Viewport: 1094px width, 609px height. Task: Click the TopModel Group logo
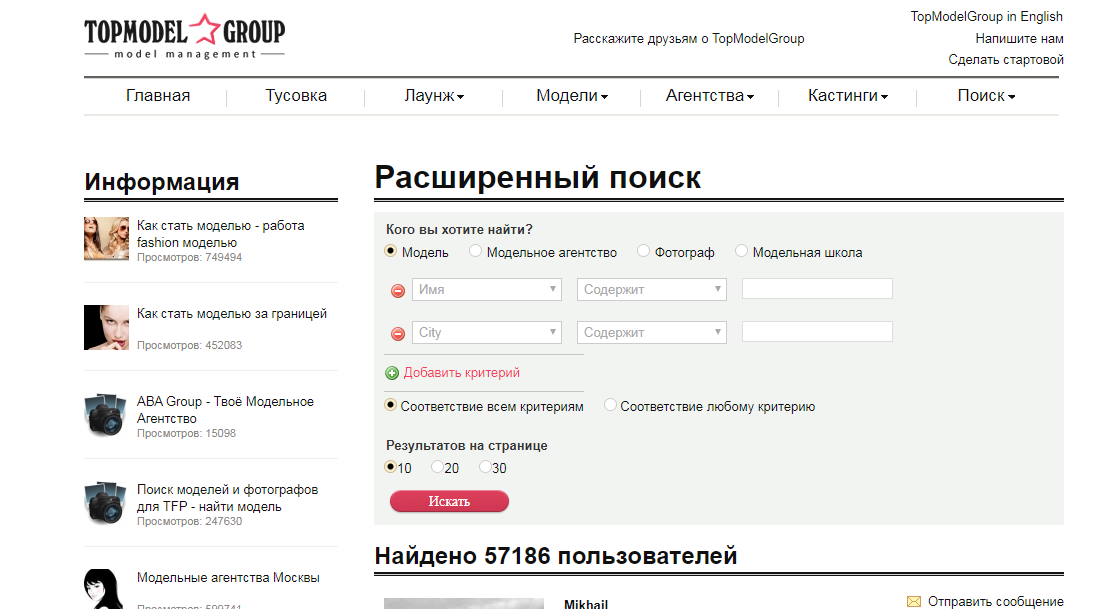coord(185,37)
